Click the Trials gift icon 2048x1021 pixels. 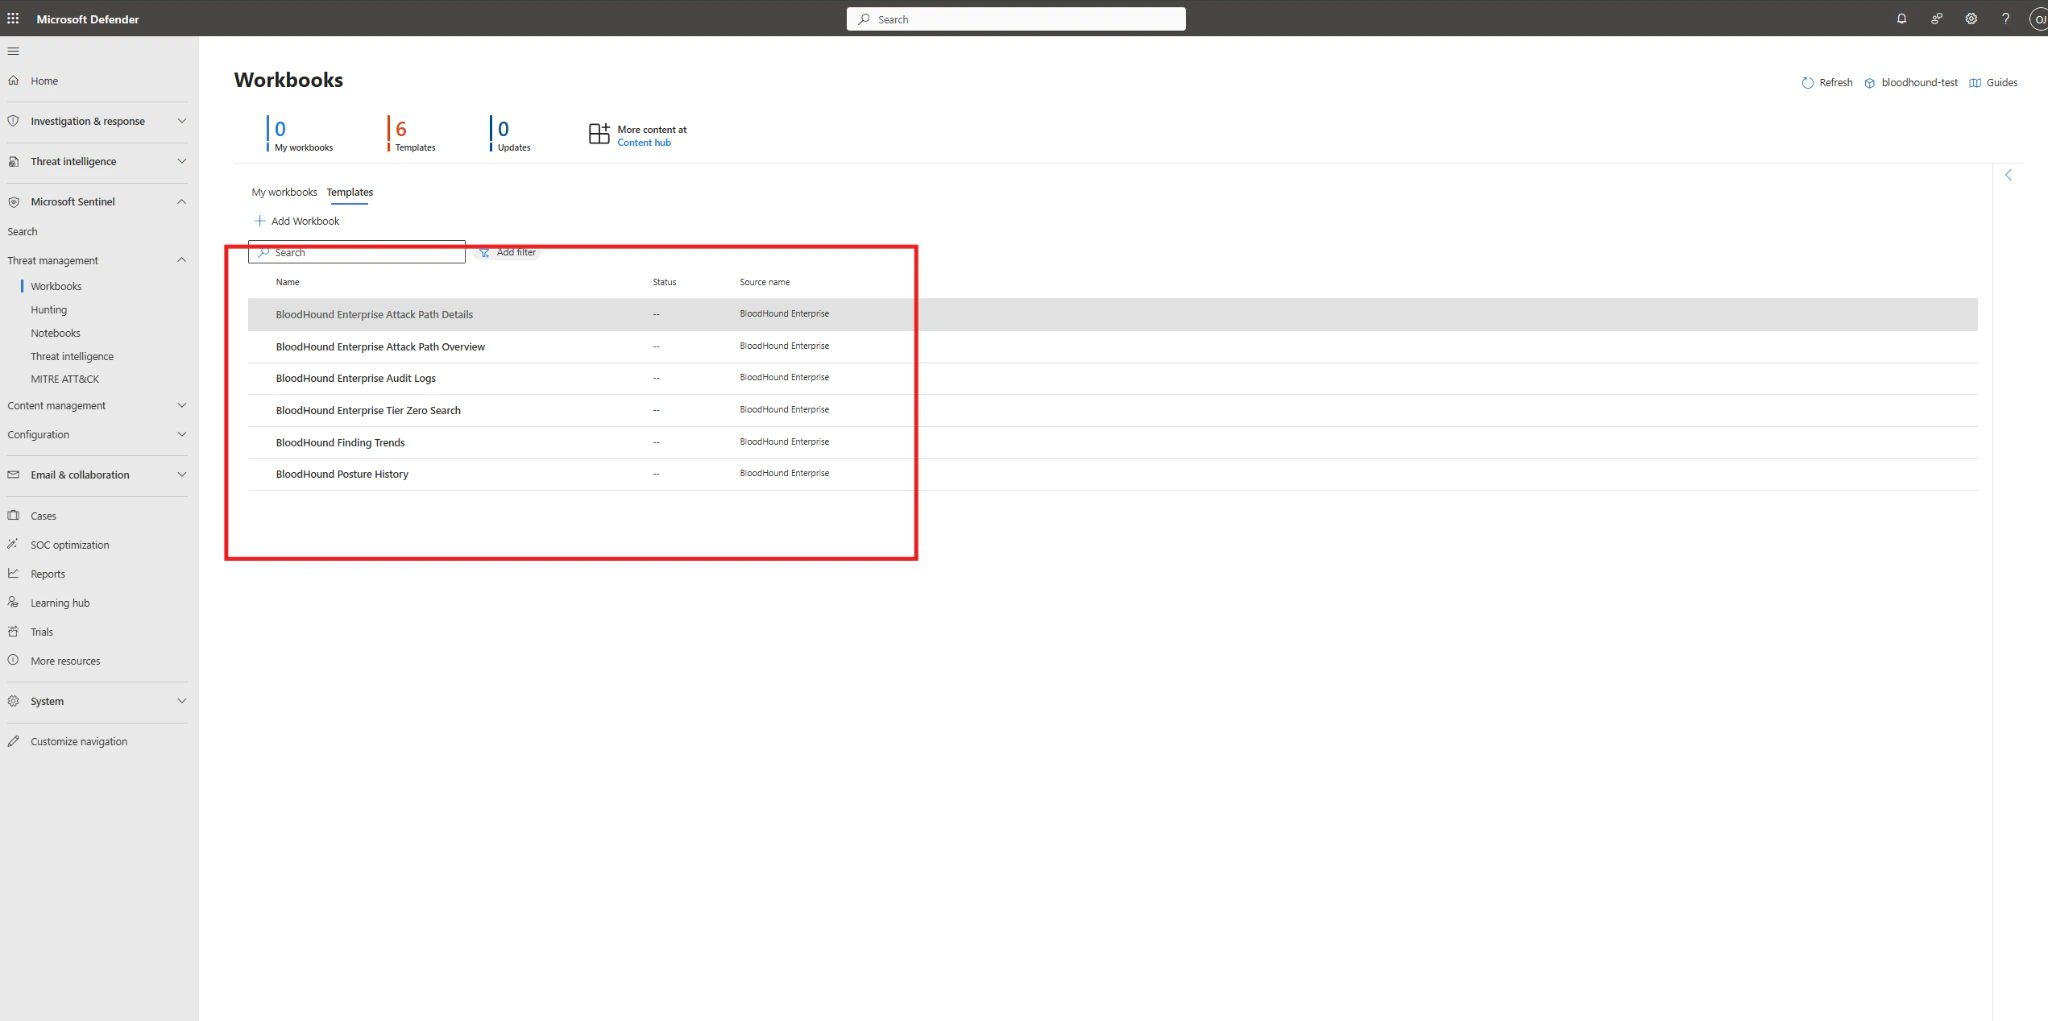[13, 631]
